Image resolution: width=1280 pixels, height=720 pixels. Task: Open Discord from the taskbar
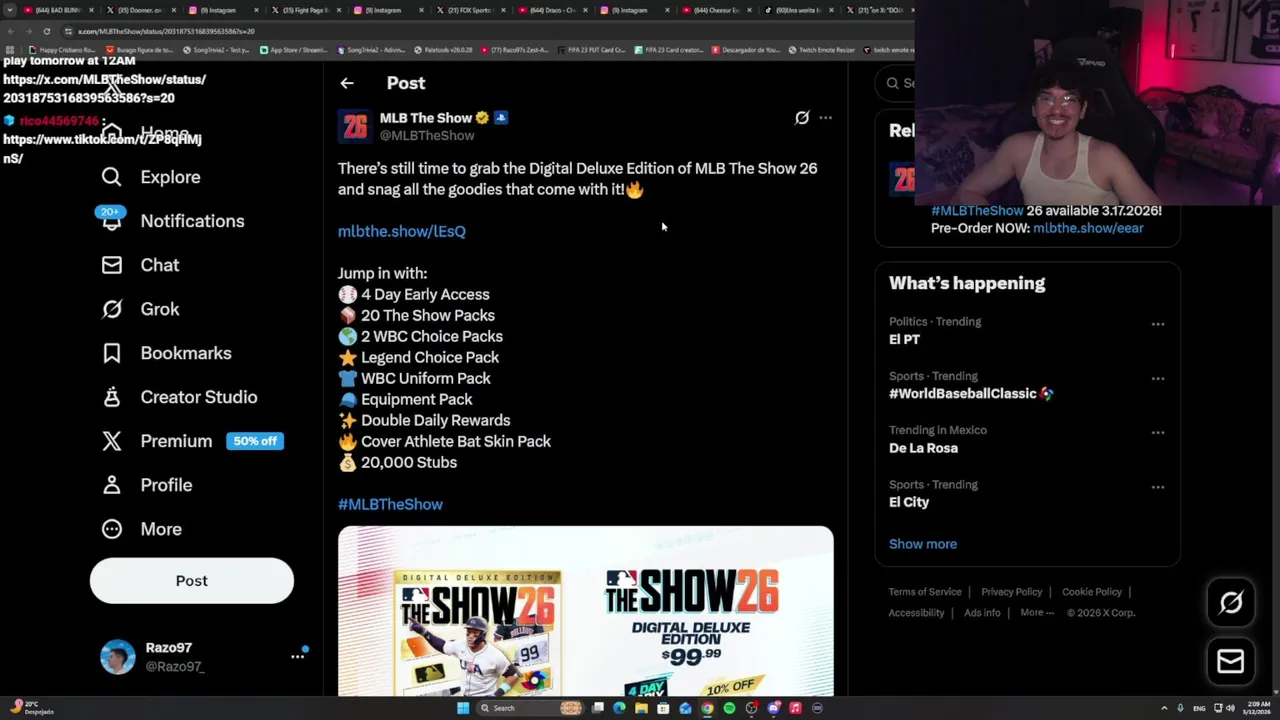click(773, 708)
